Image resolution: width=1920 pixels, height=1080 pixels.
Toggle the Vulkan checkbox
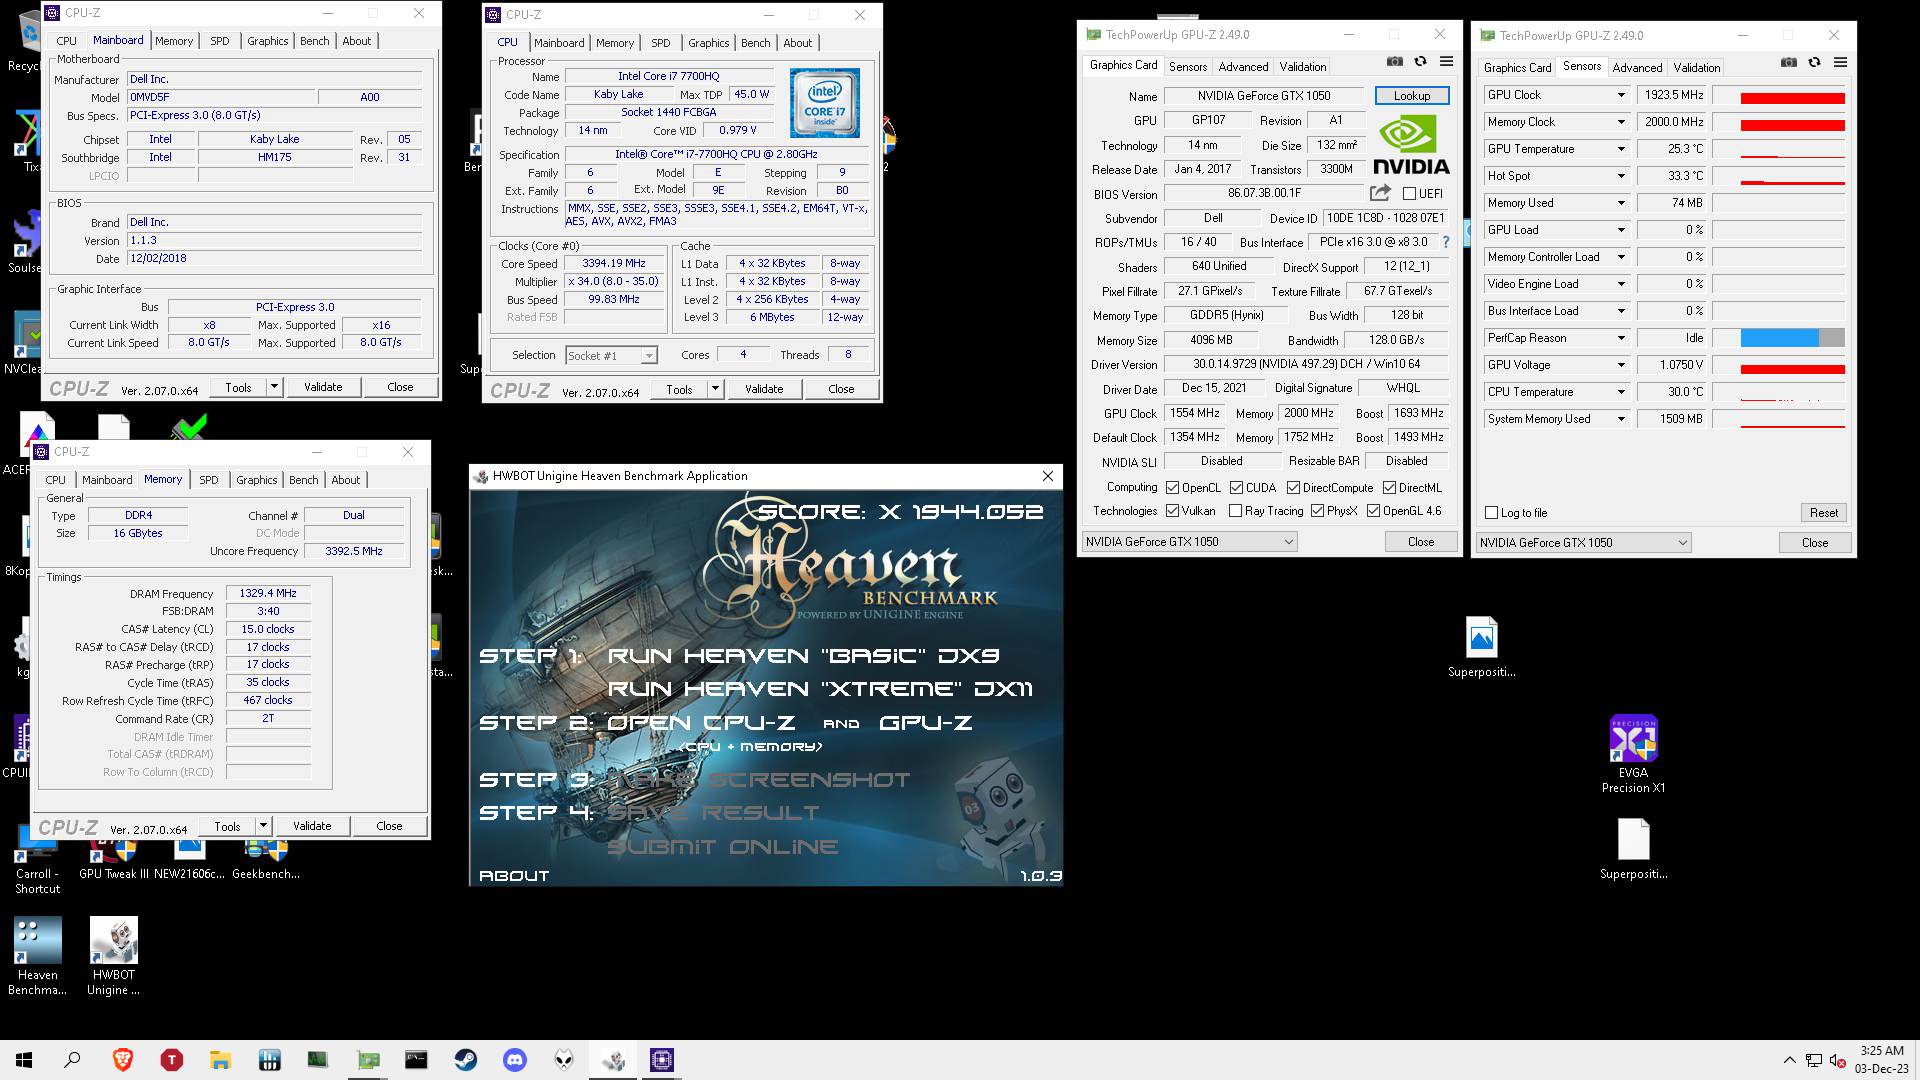point(1173,510)
